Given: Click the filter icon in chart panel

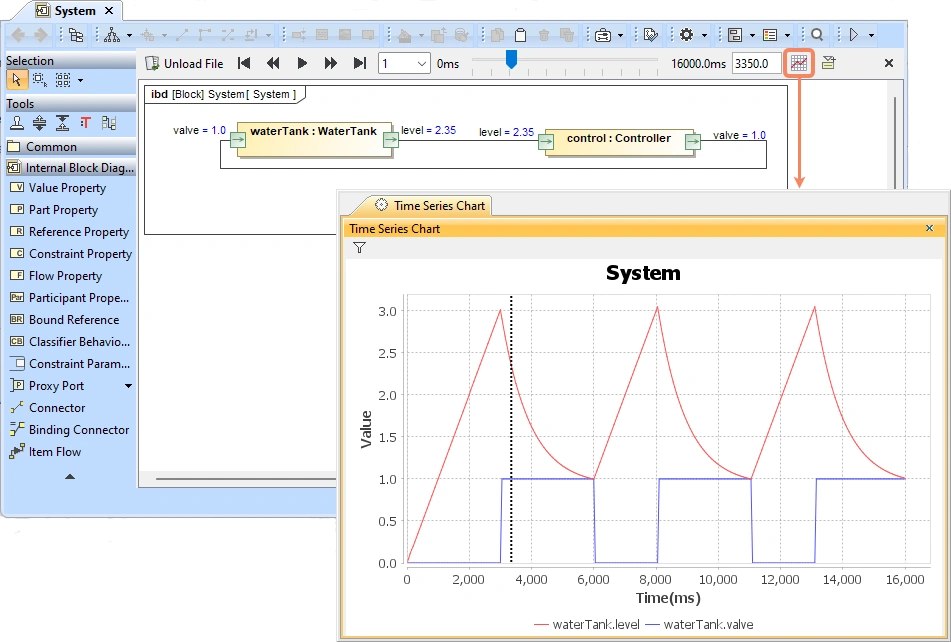Looking at the screenshot, I should (x=360, y=248).
